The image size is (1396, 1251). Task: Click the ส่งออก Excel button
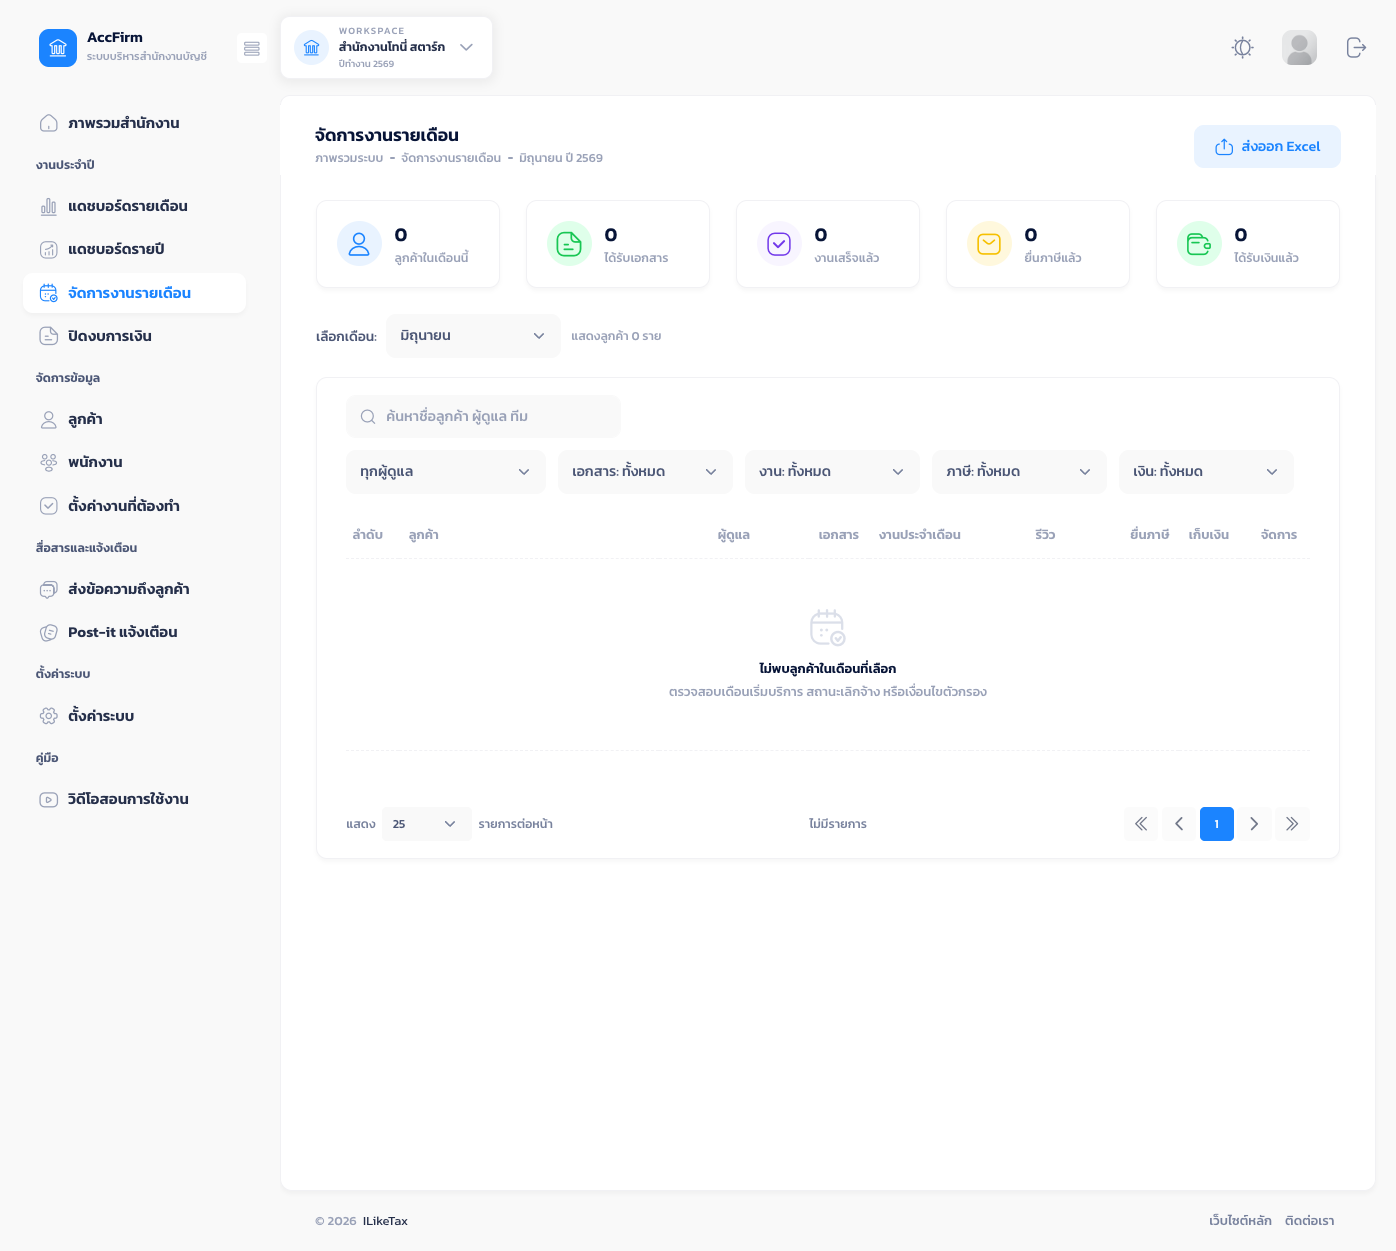1267,147
